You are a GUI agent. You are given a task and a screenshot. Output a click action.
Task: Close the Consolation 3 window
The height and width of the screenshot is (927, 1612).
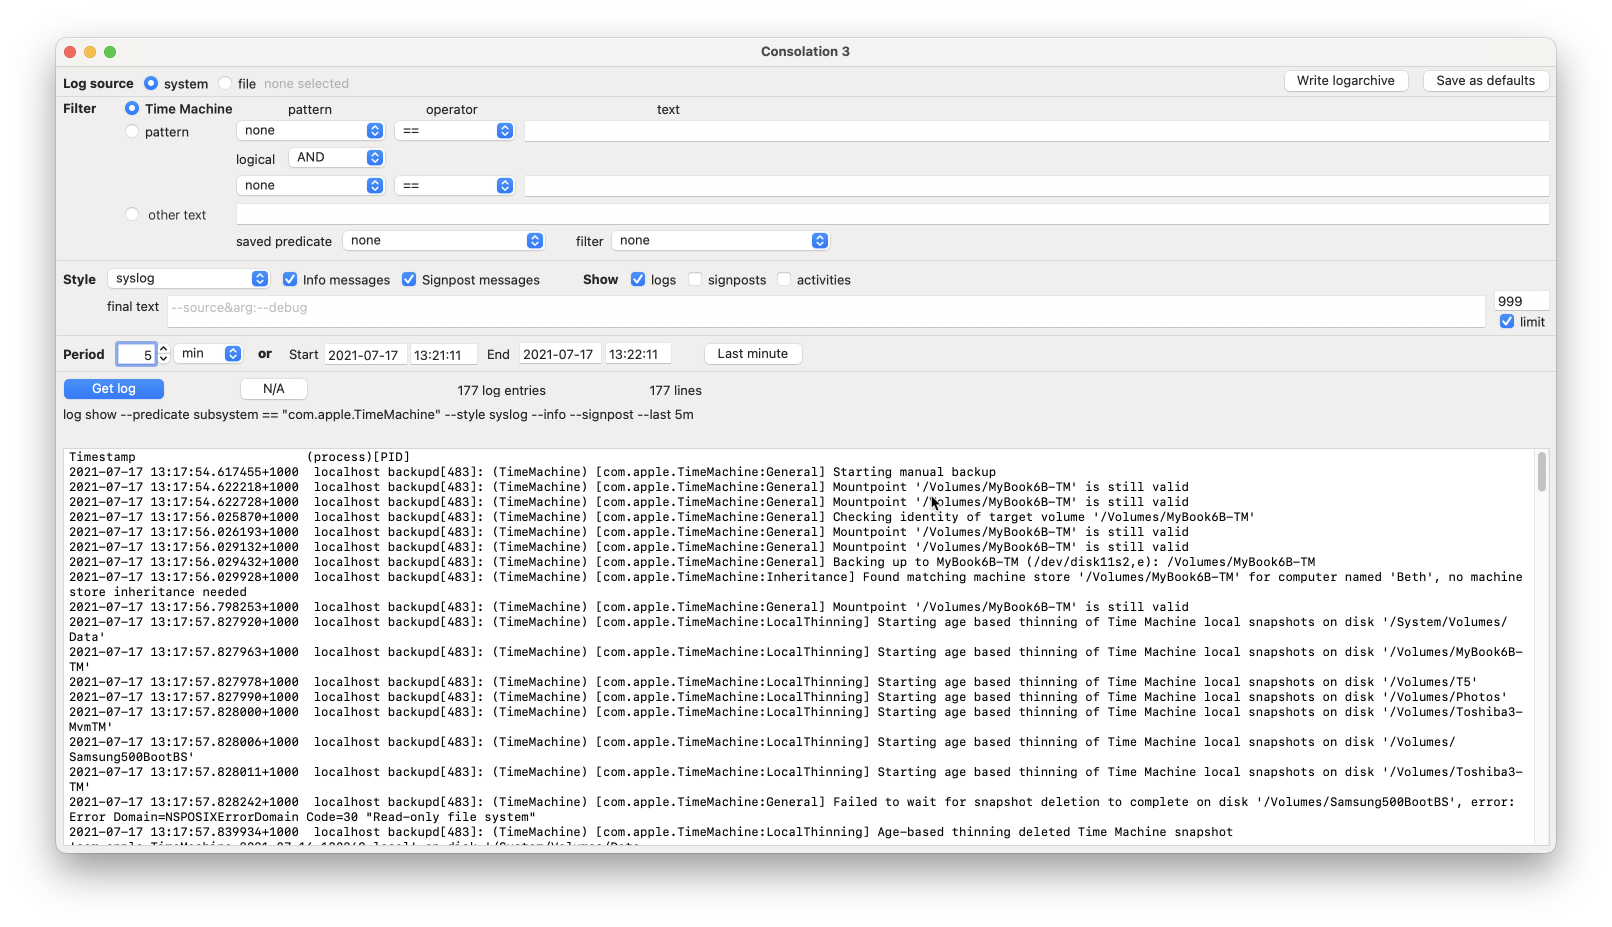[x=70, y=52]
